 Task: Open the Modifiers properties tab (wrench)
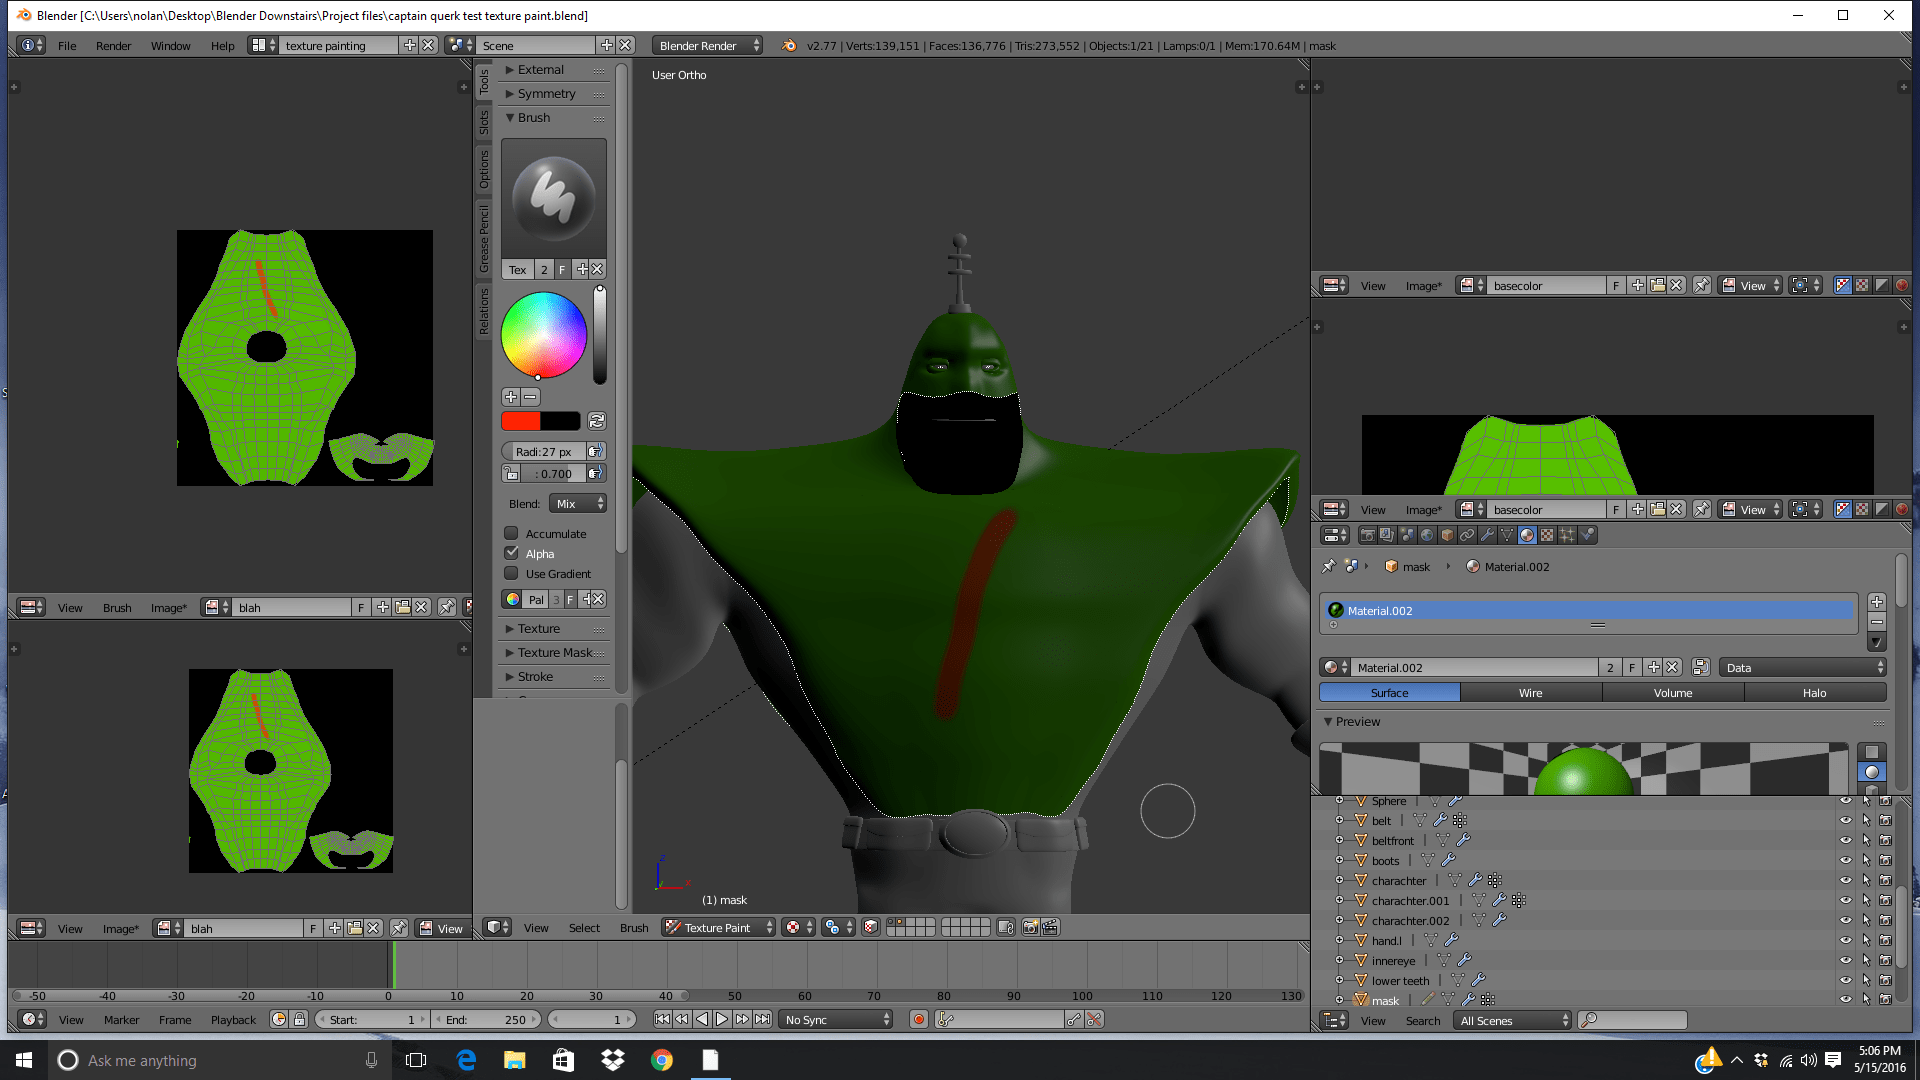[x=1487, y=535]
